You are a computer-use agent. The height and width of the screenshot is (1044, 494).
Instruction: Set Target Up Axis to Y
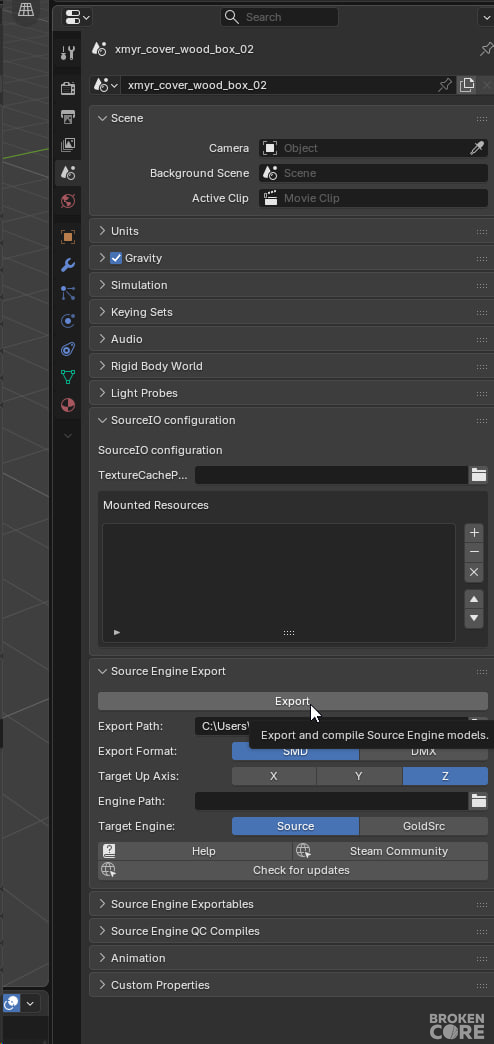359,776
